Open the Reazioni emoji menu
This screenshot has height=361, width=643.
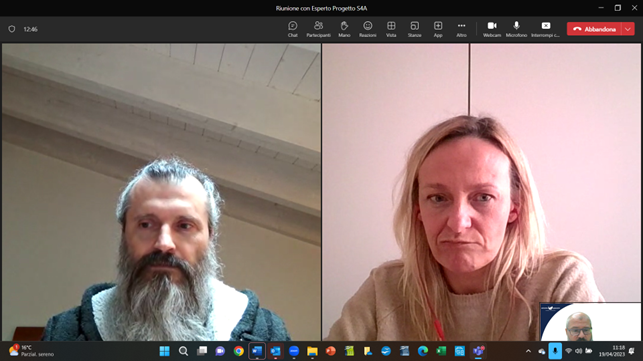(x=367, y=29)
